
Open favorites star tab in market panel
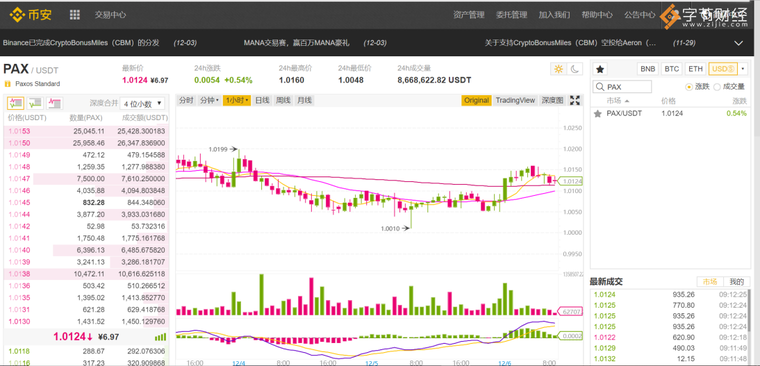pos(600,69)
